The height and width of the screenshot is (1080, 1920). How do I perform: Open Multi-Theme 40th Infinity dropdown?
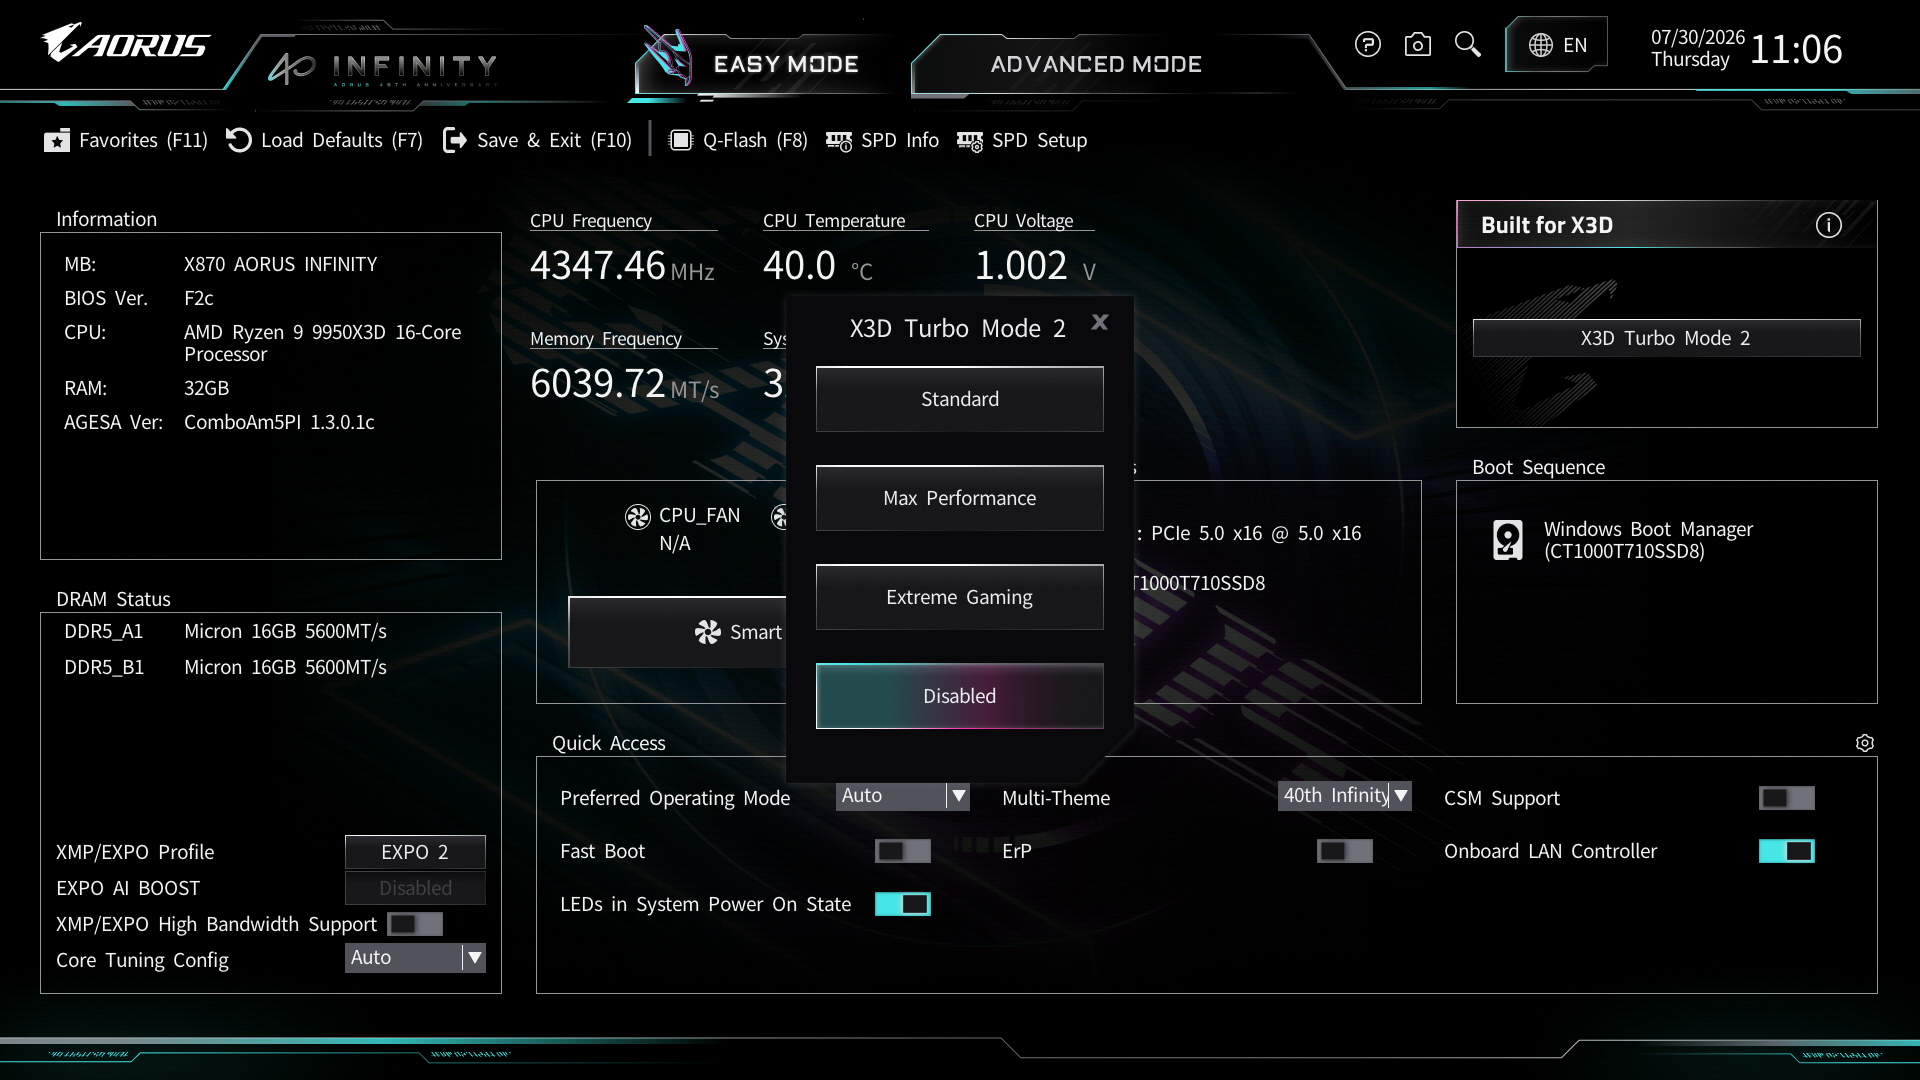(1345, 796)
